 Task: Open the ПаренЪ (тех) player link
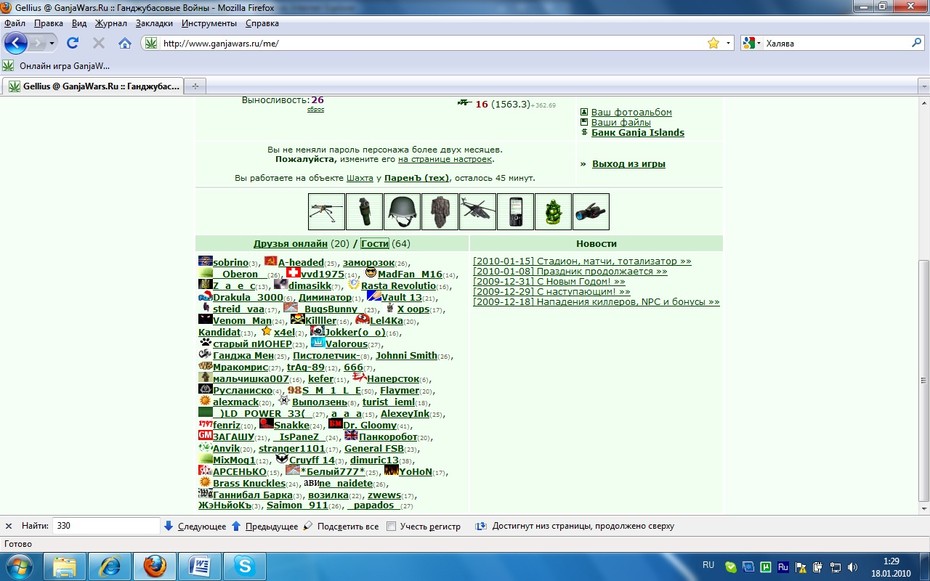417,178
